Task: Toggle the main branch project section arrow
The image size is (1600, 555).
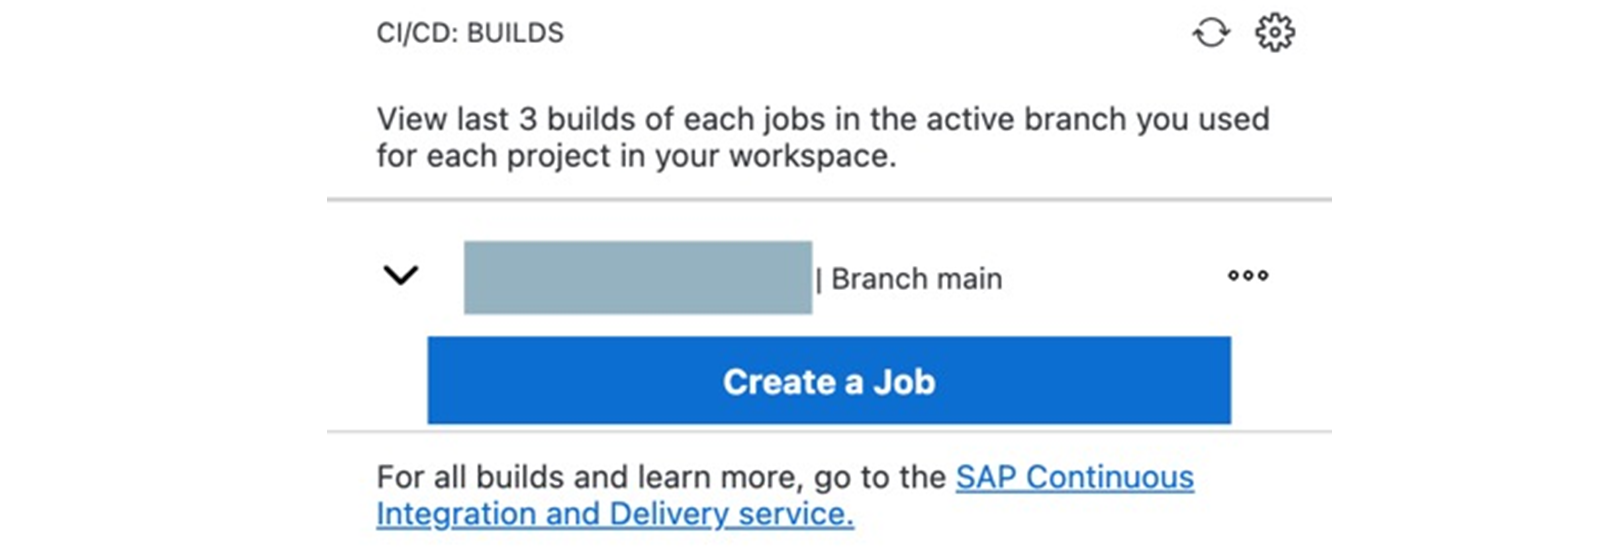Action: pos(401,275)
